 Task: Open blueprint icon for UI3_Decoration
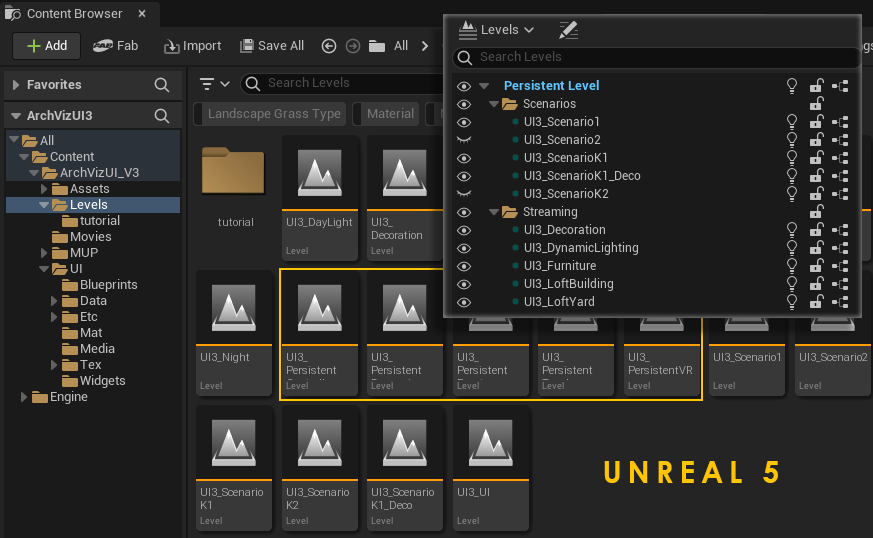click(840, 229)
